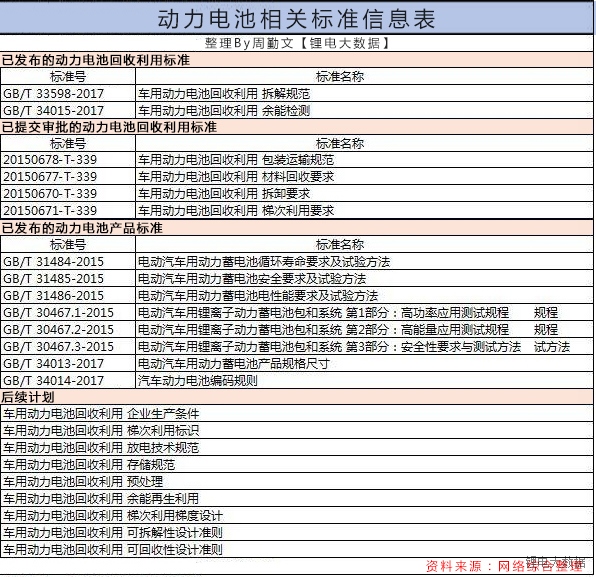Select row 车用动力电池回收利用 可回收性设计准则
Viewport: 596px width, 577px height.
tap(296, 549)
